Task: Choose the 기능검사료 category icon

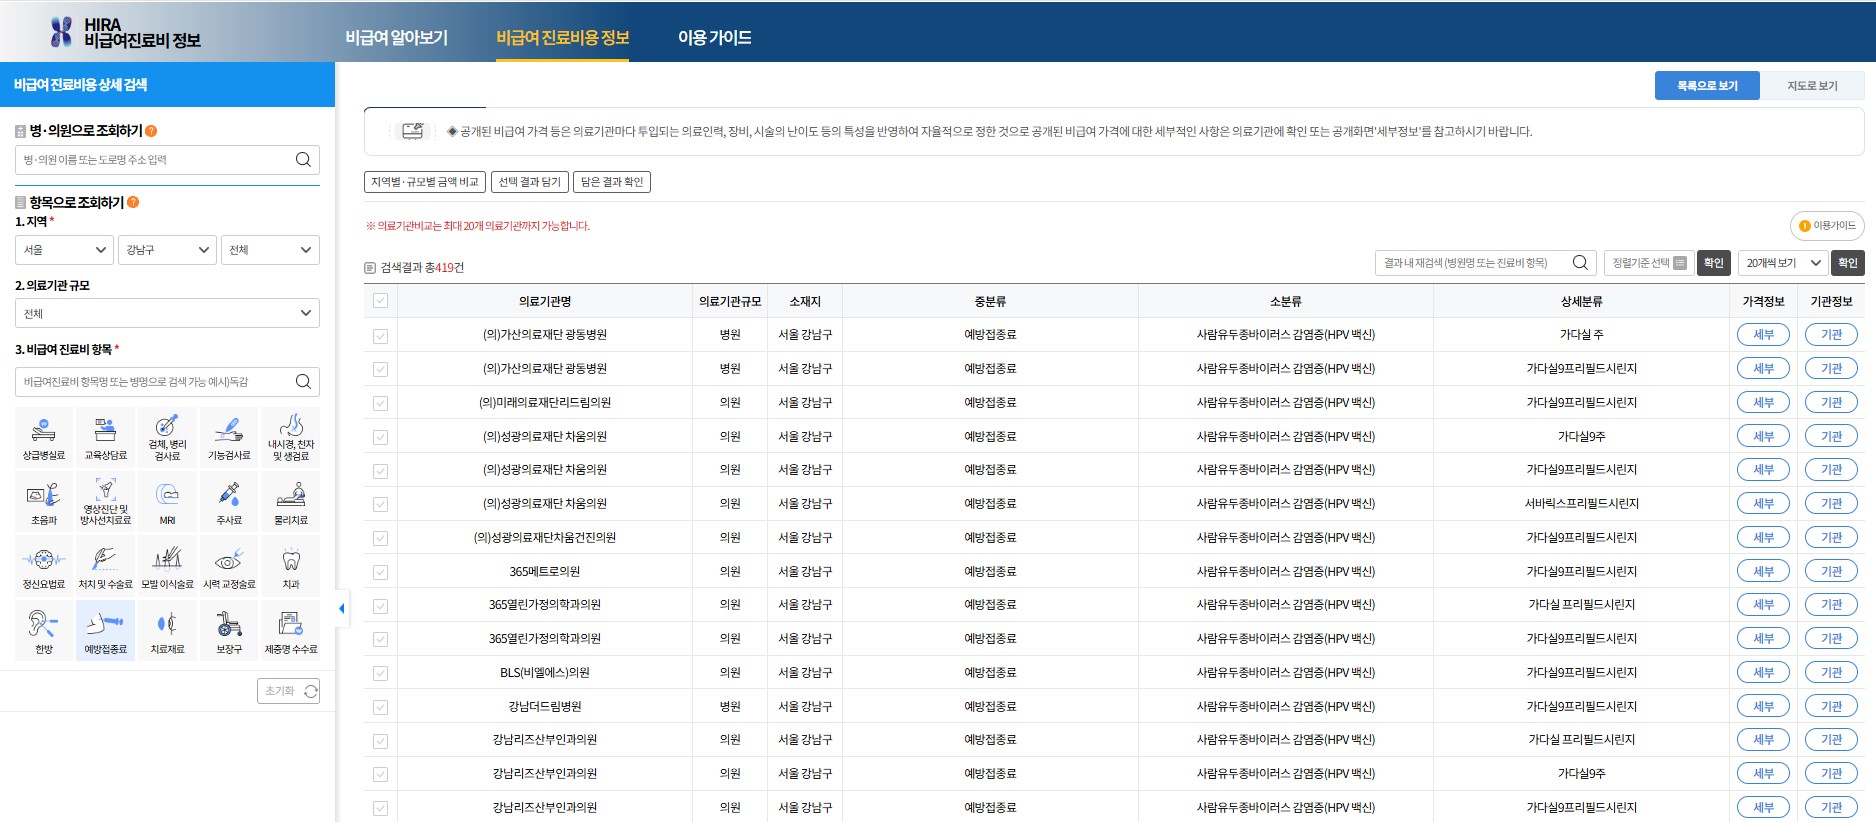Action: tap(229, 437)
